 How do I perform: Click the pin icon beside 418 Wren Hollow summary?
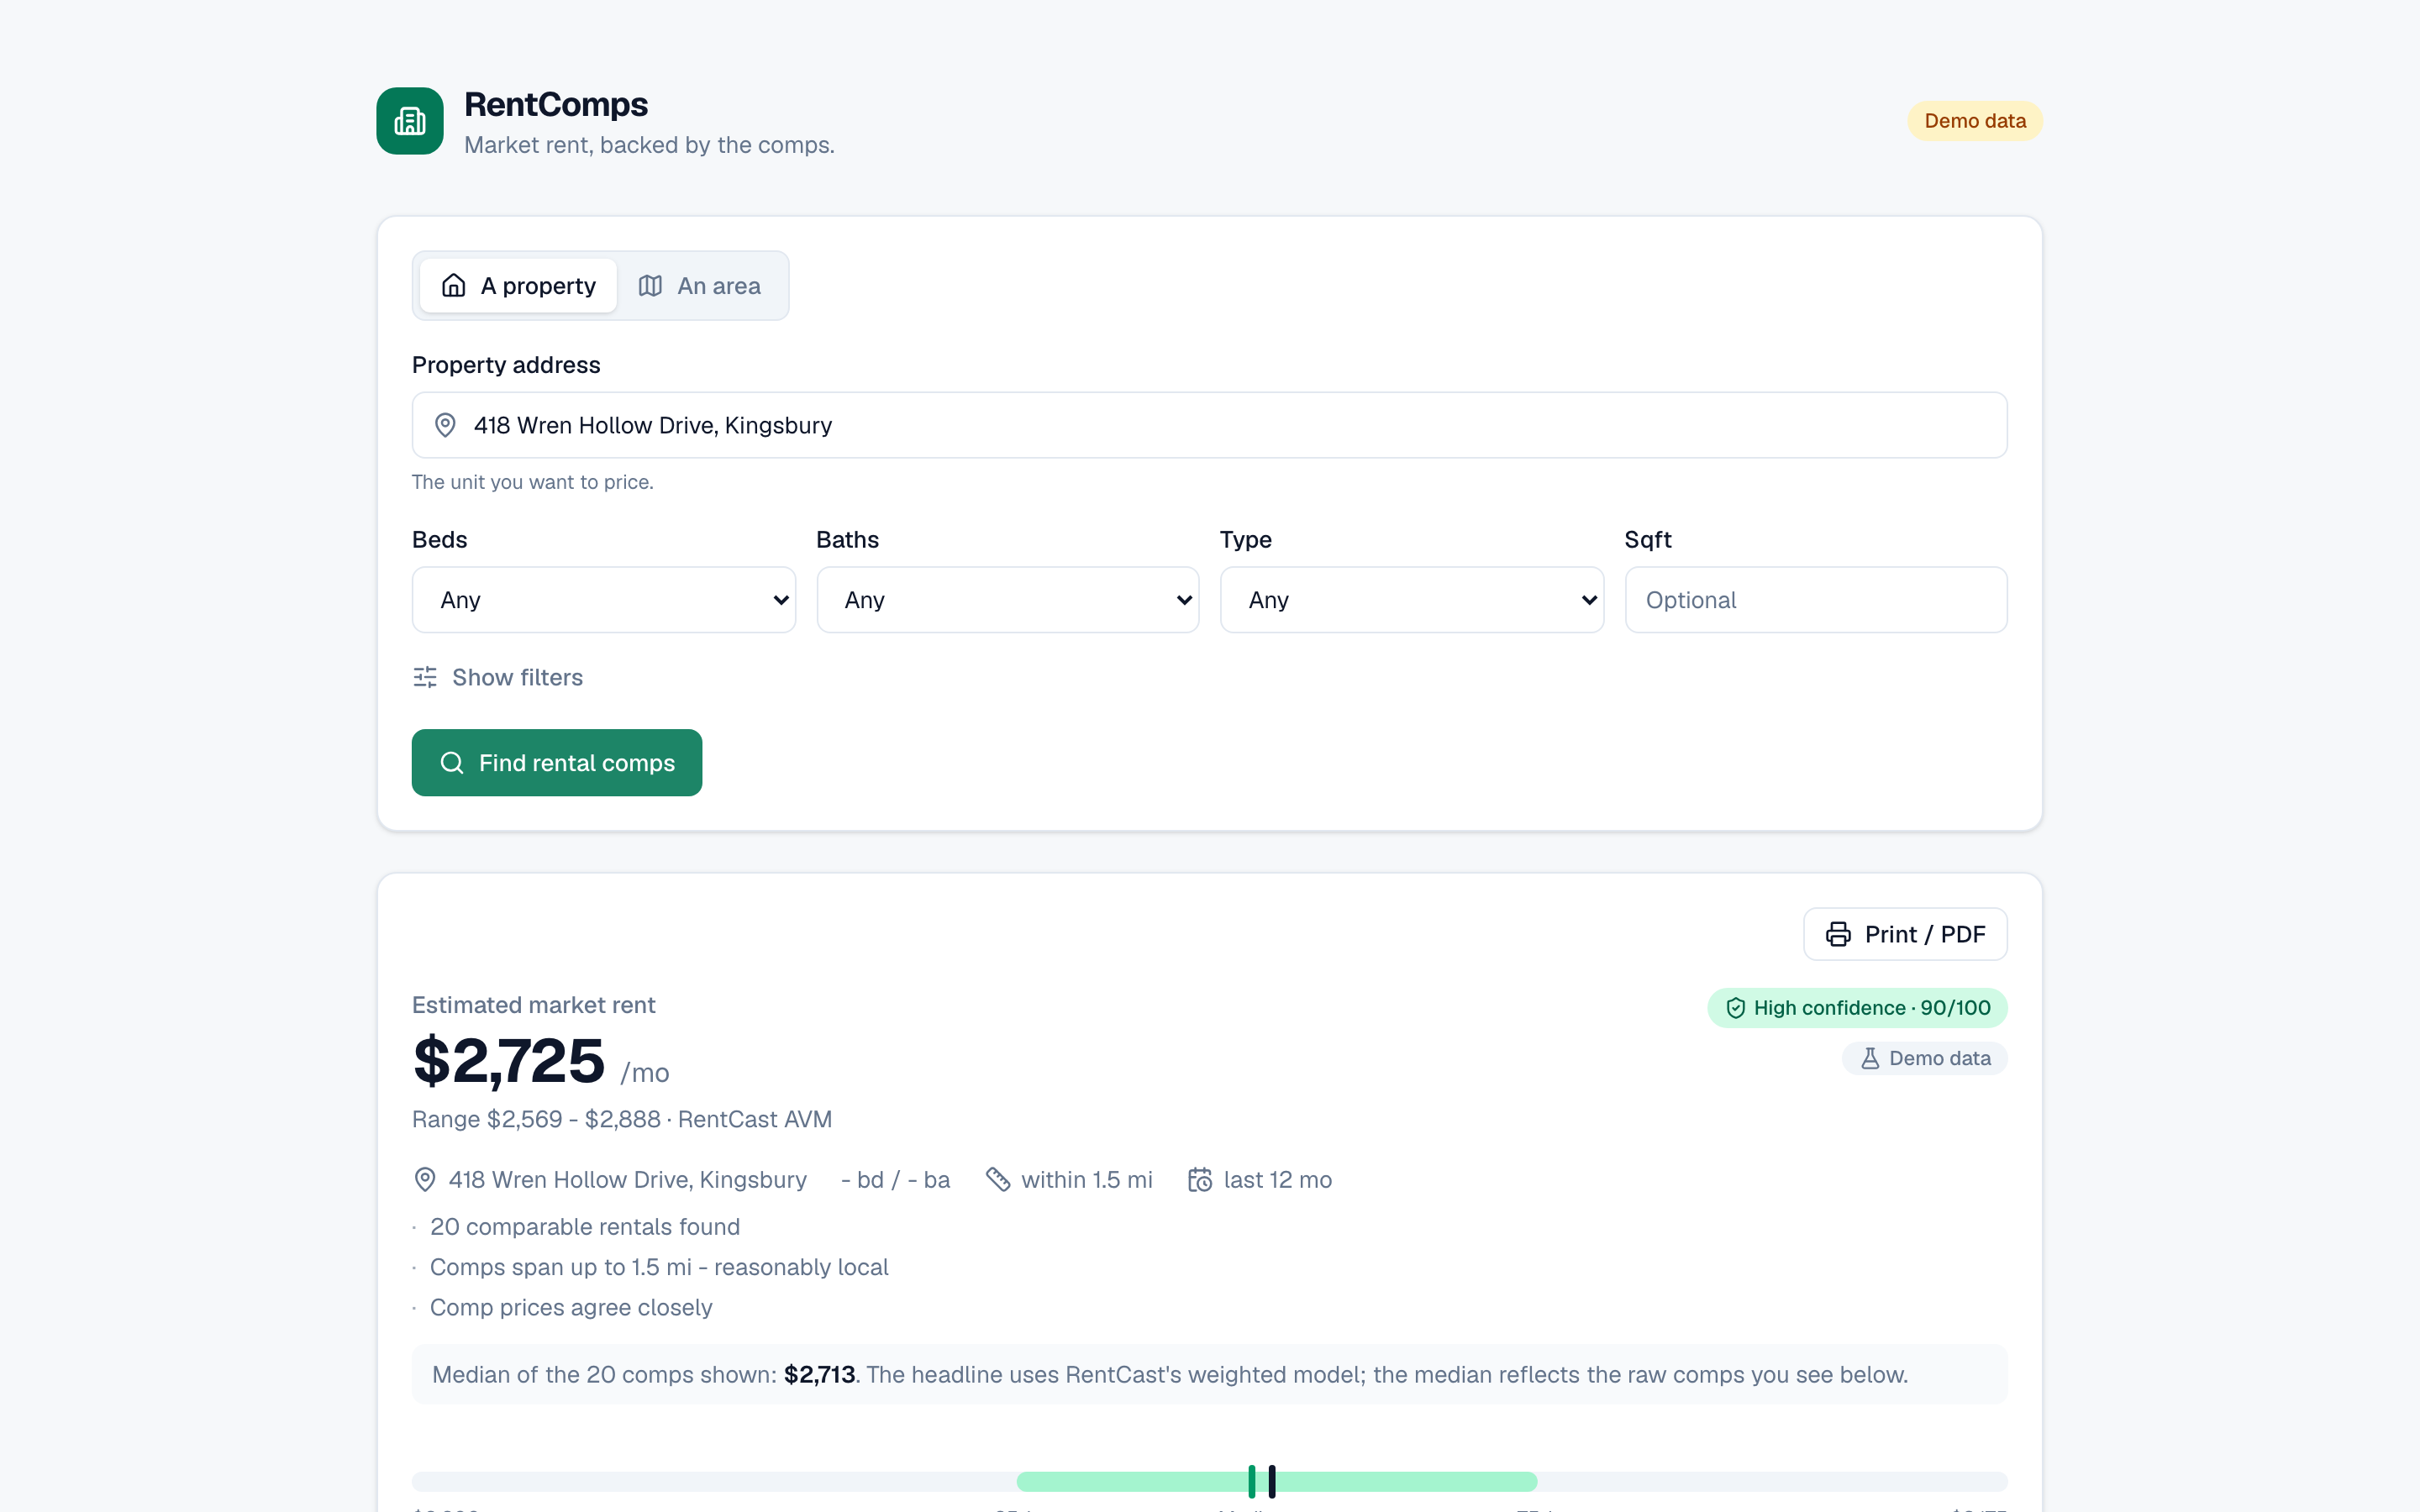425,1180
